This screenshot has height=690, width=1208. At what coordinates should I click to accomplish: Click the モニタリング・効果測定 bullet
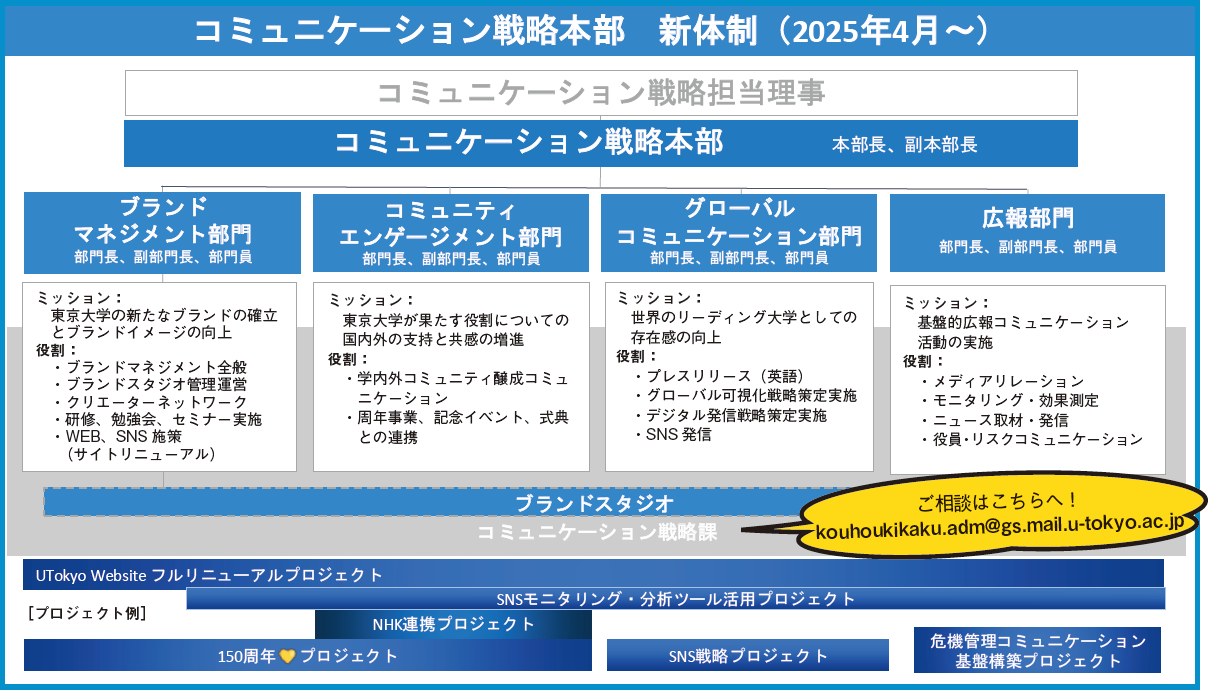coord(1009,400)
